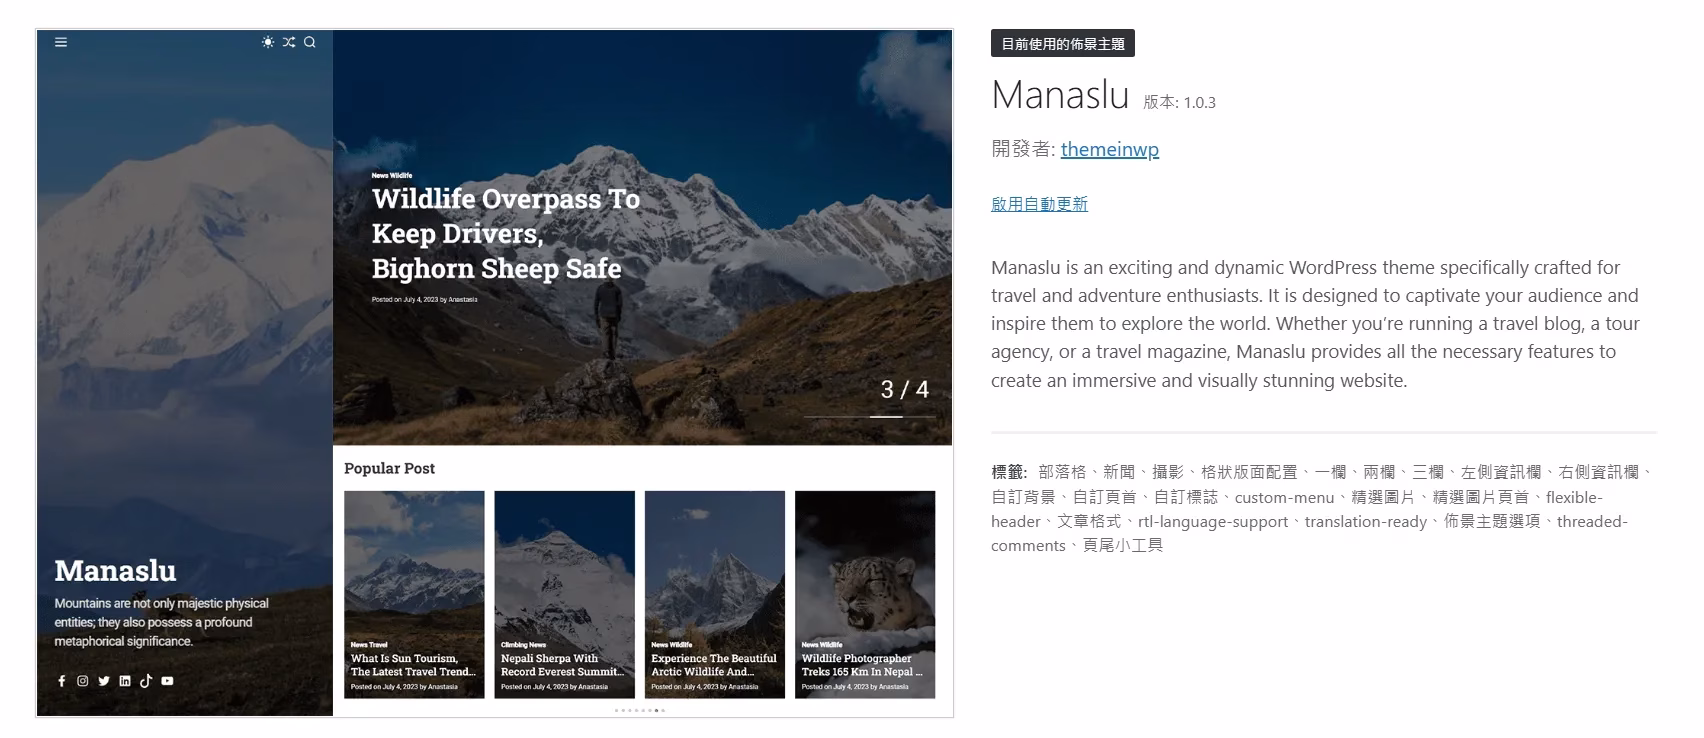Open the Wildlife Photographer snow leopard thumbnail
Screen dimensions: 1704x738
click(865, 594)
